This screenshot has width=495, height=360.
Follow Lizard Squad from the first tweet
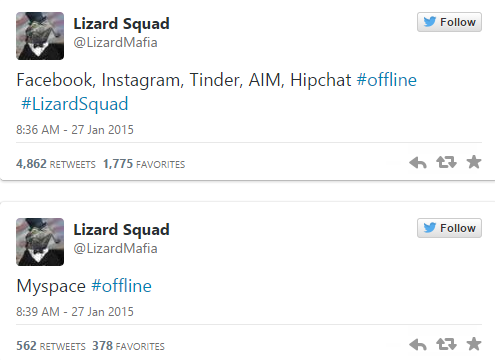coord(449,22)
